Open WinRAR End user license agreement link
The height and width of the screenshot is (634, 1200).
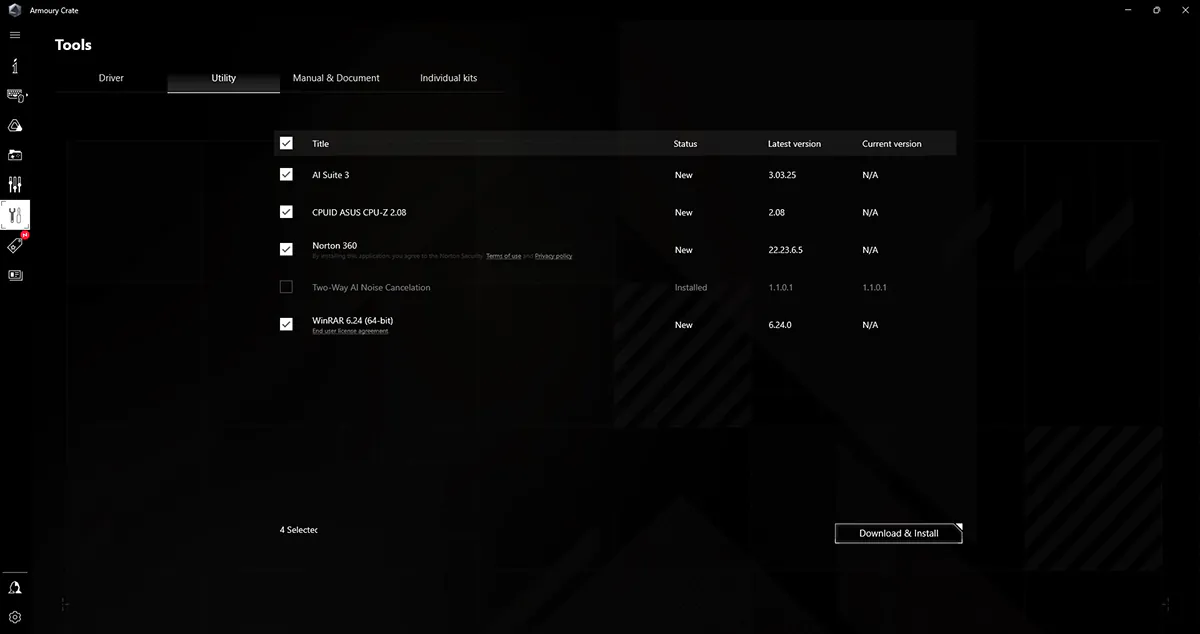click(350, 331)
